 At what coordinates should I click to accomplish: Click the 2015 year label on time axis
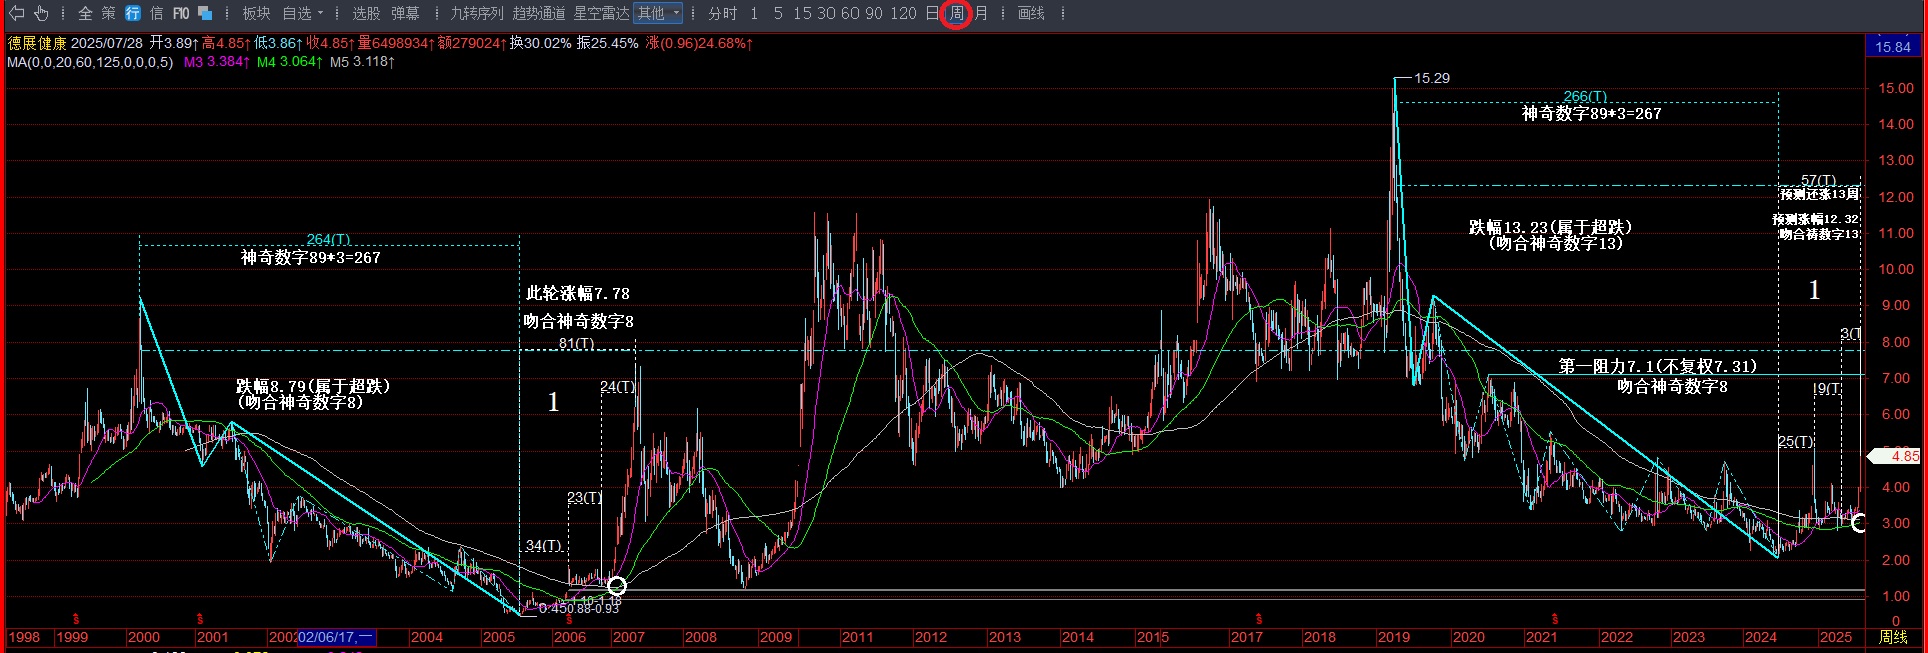[1152, 637]
